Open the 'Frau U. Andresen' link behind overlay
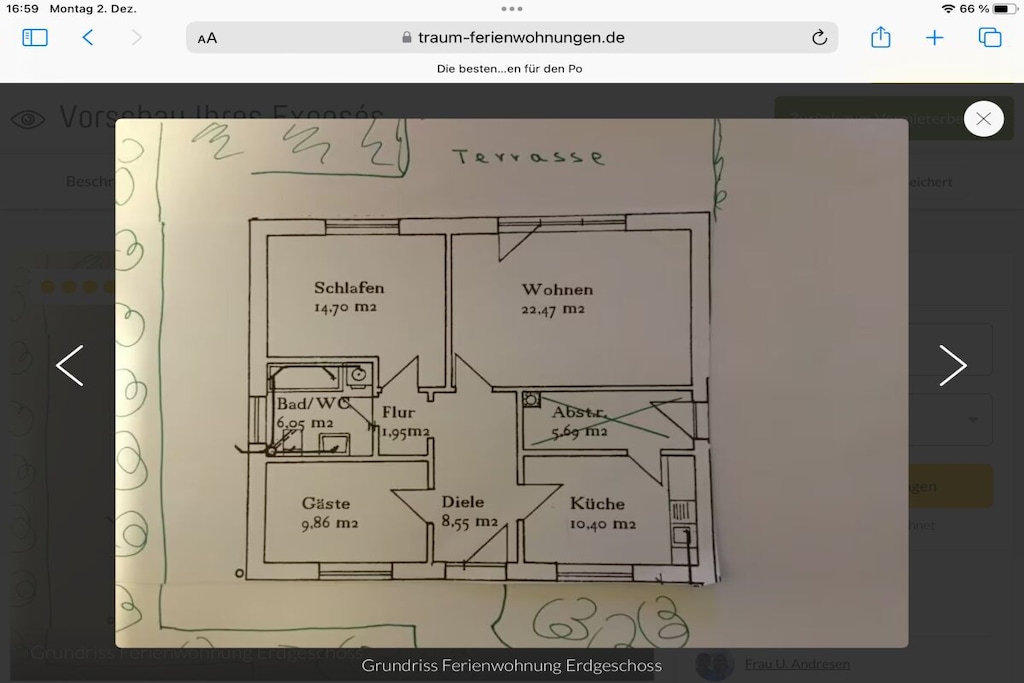The height and width of the screenshot is (683, 1024). tap(797, 664)
